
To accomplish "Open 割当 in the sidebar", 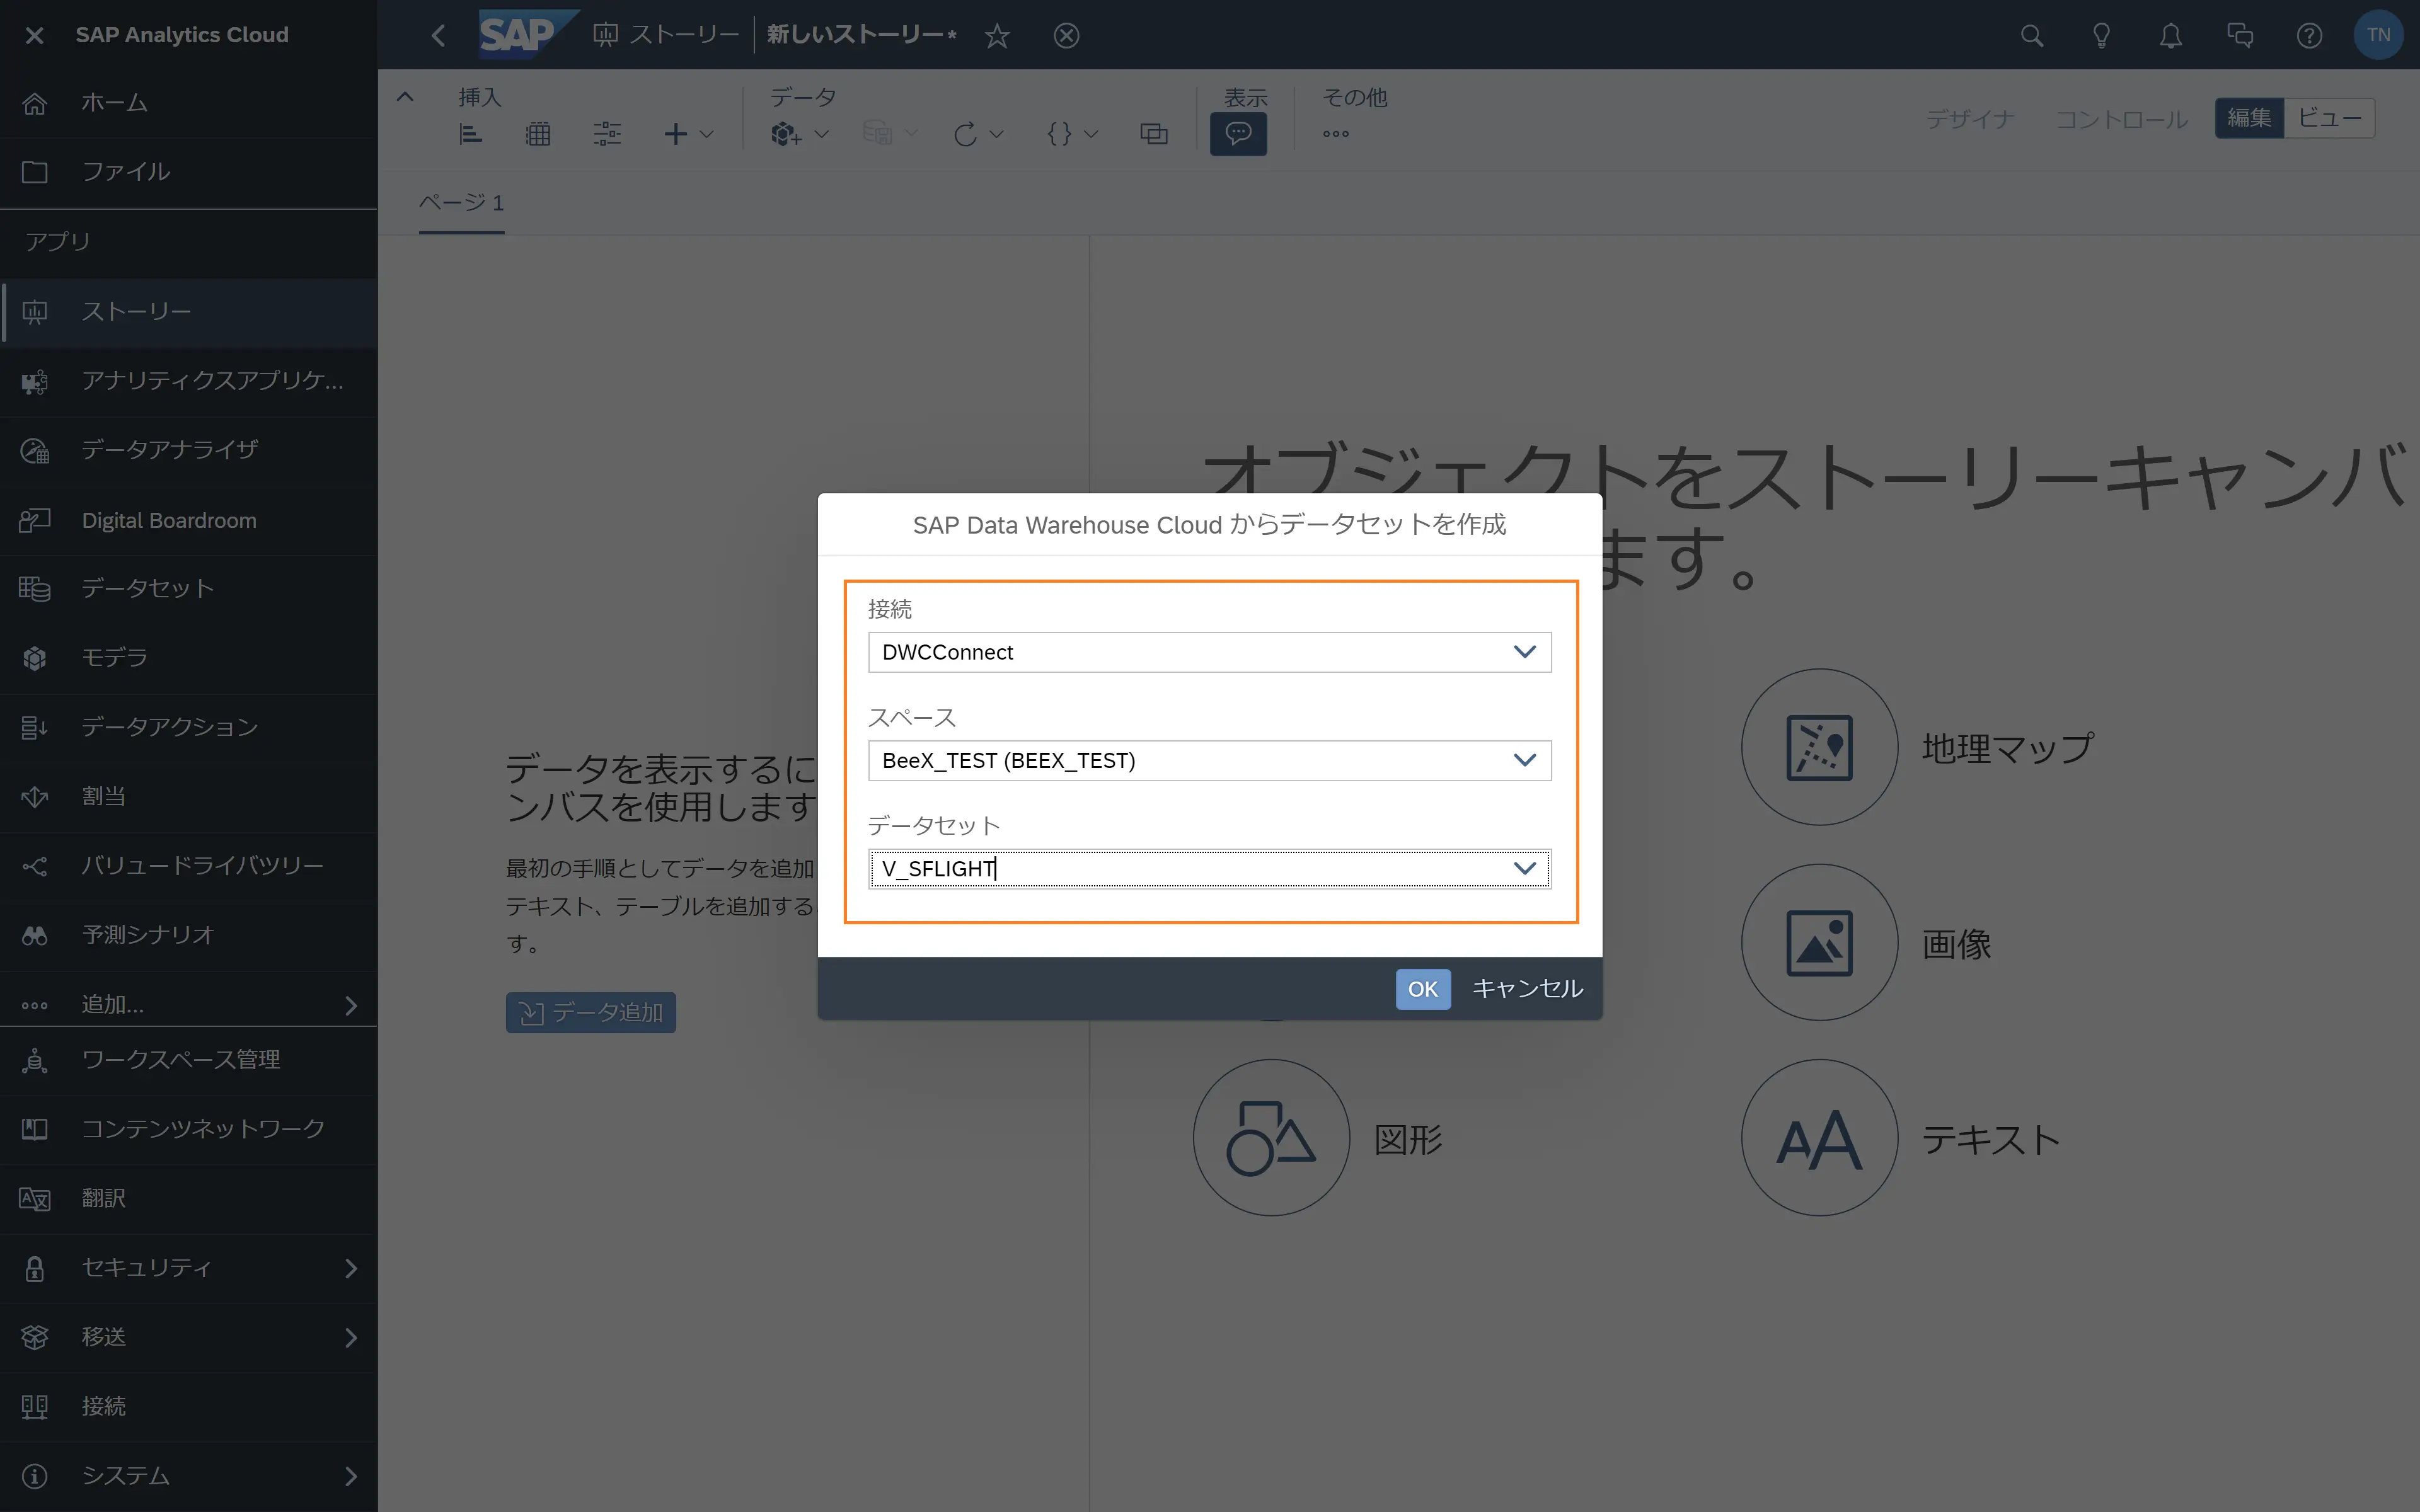I will (x=188, y=797).
